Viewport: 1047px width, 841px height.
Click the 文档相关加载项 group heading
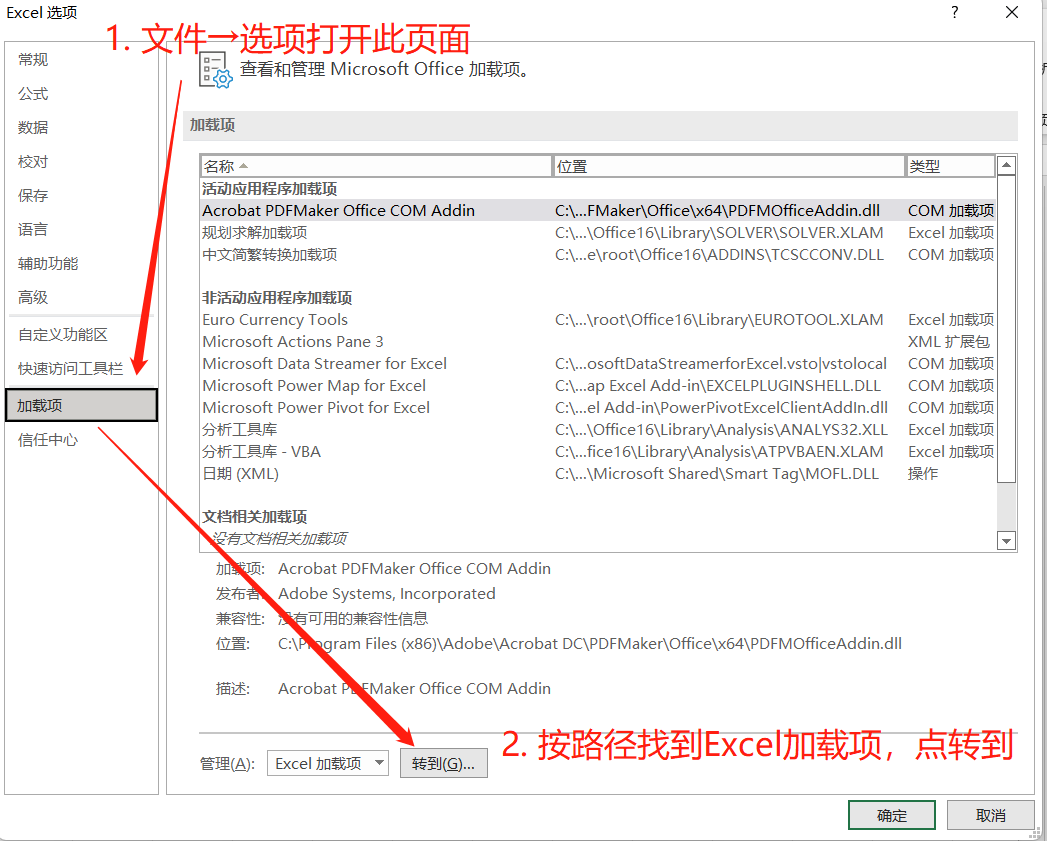coord(254,516)
